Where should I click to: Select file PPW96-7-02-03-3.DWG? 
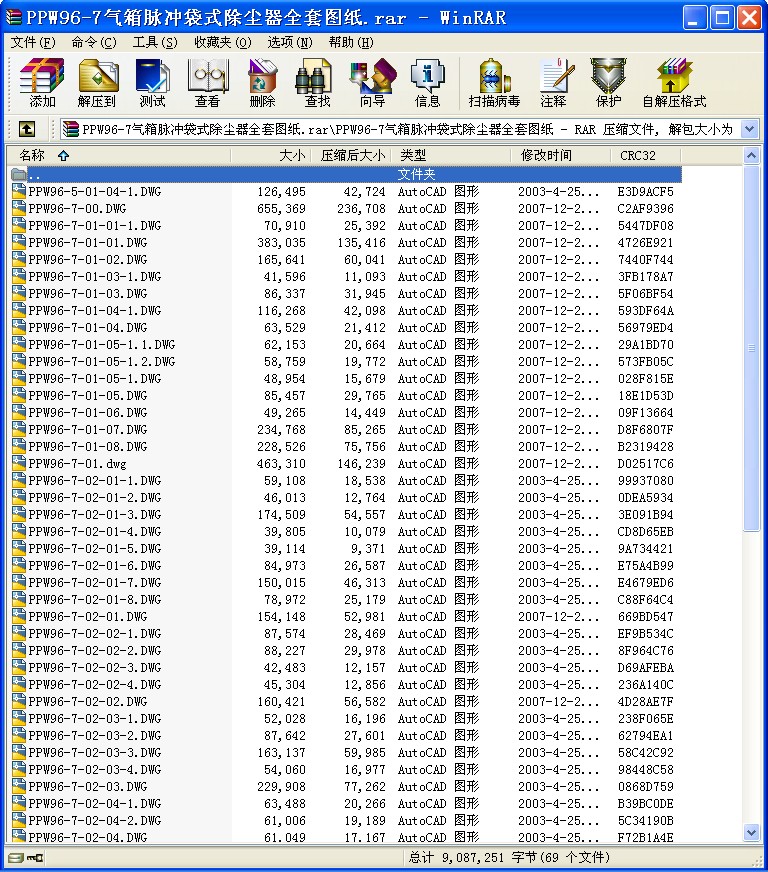pos(95,752)
